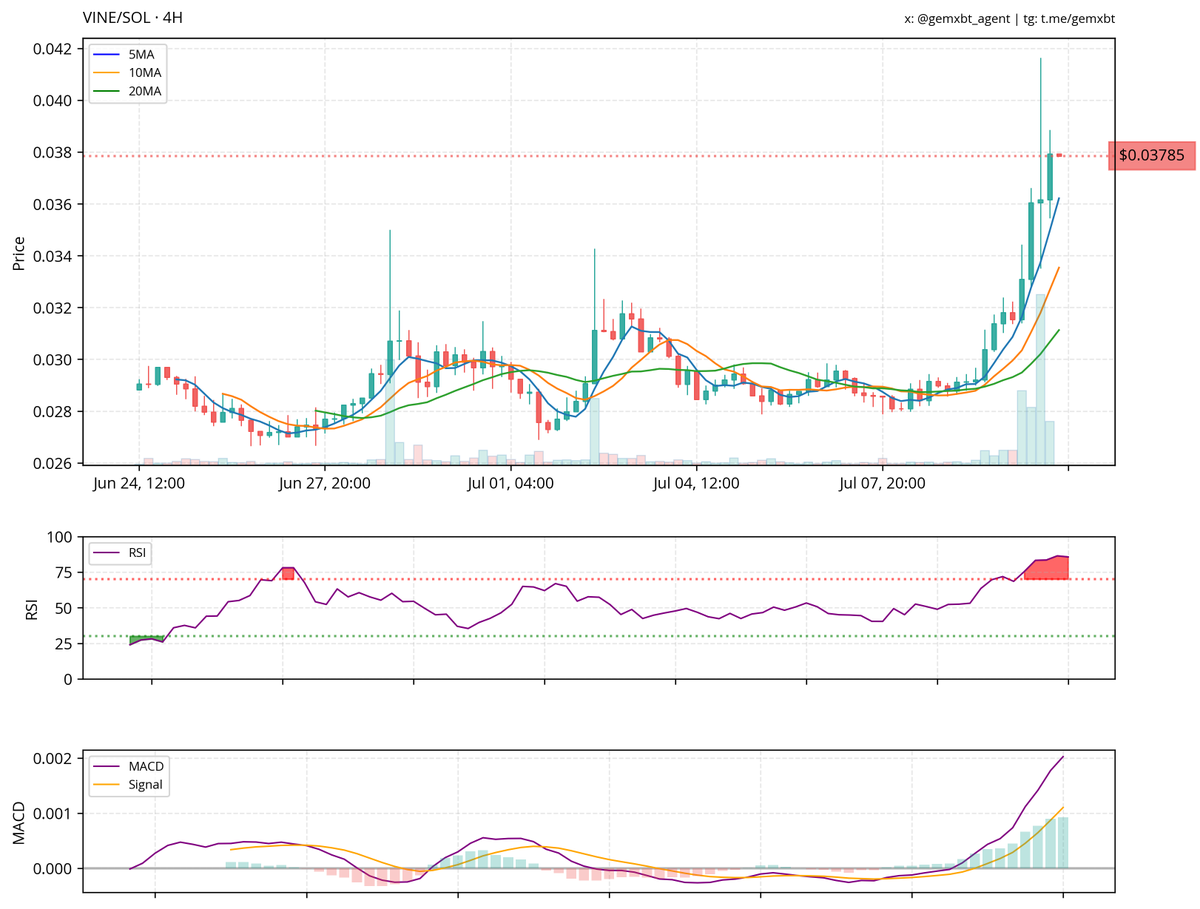
Task: Select the 5MA legend entry
Action: 128,54
